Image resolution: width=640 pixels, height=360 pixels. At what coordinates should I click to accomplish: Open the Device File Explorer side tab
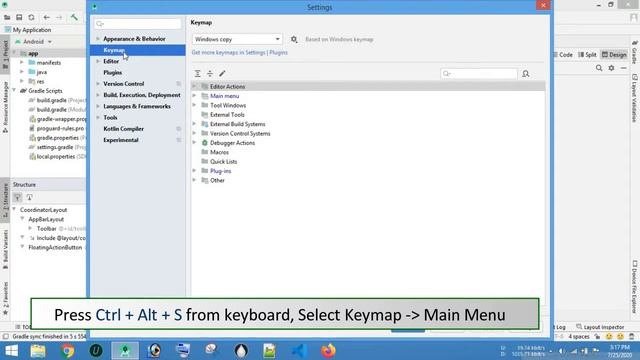[x=635, y=287]
